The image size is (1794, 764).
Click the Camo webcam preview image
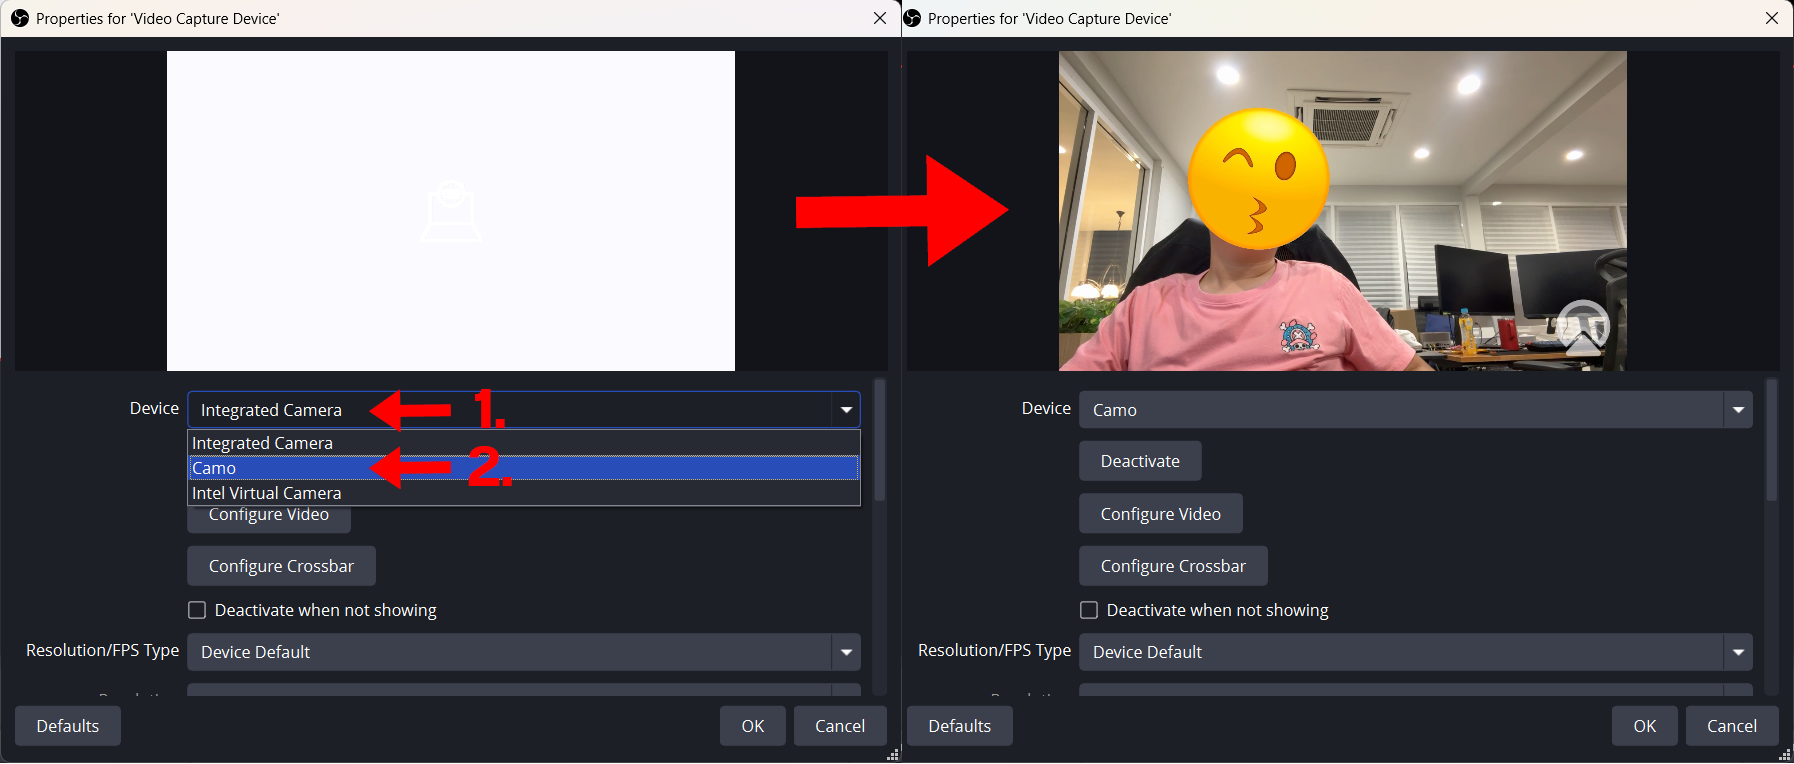[1342, 211]
